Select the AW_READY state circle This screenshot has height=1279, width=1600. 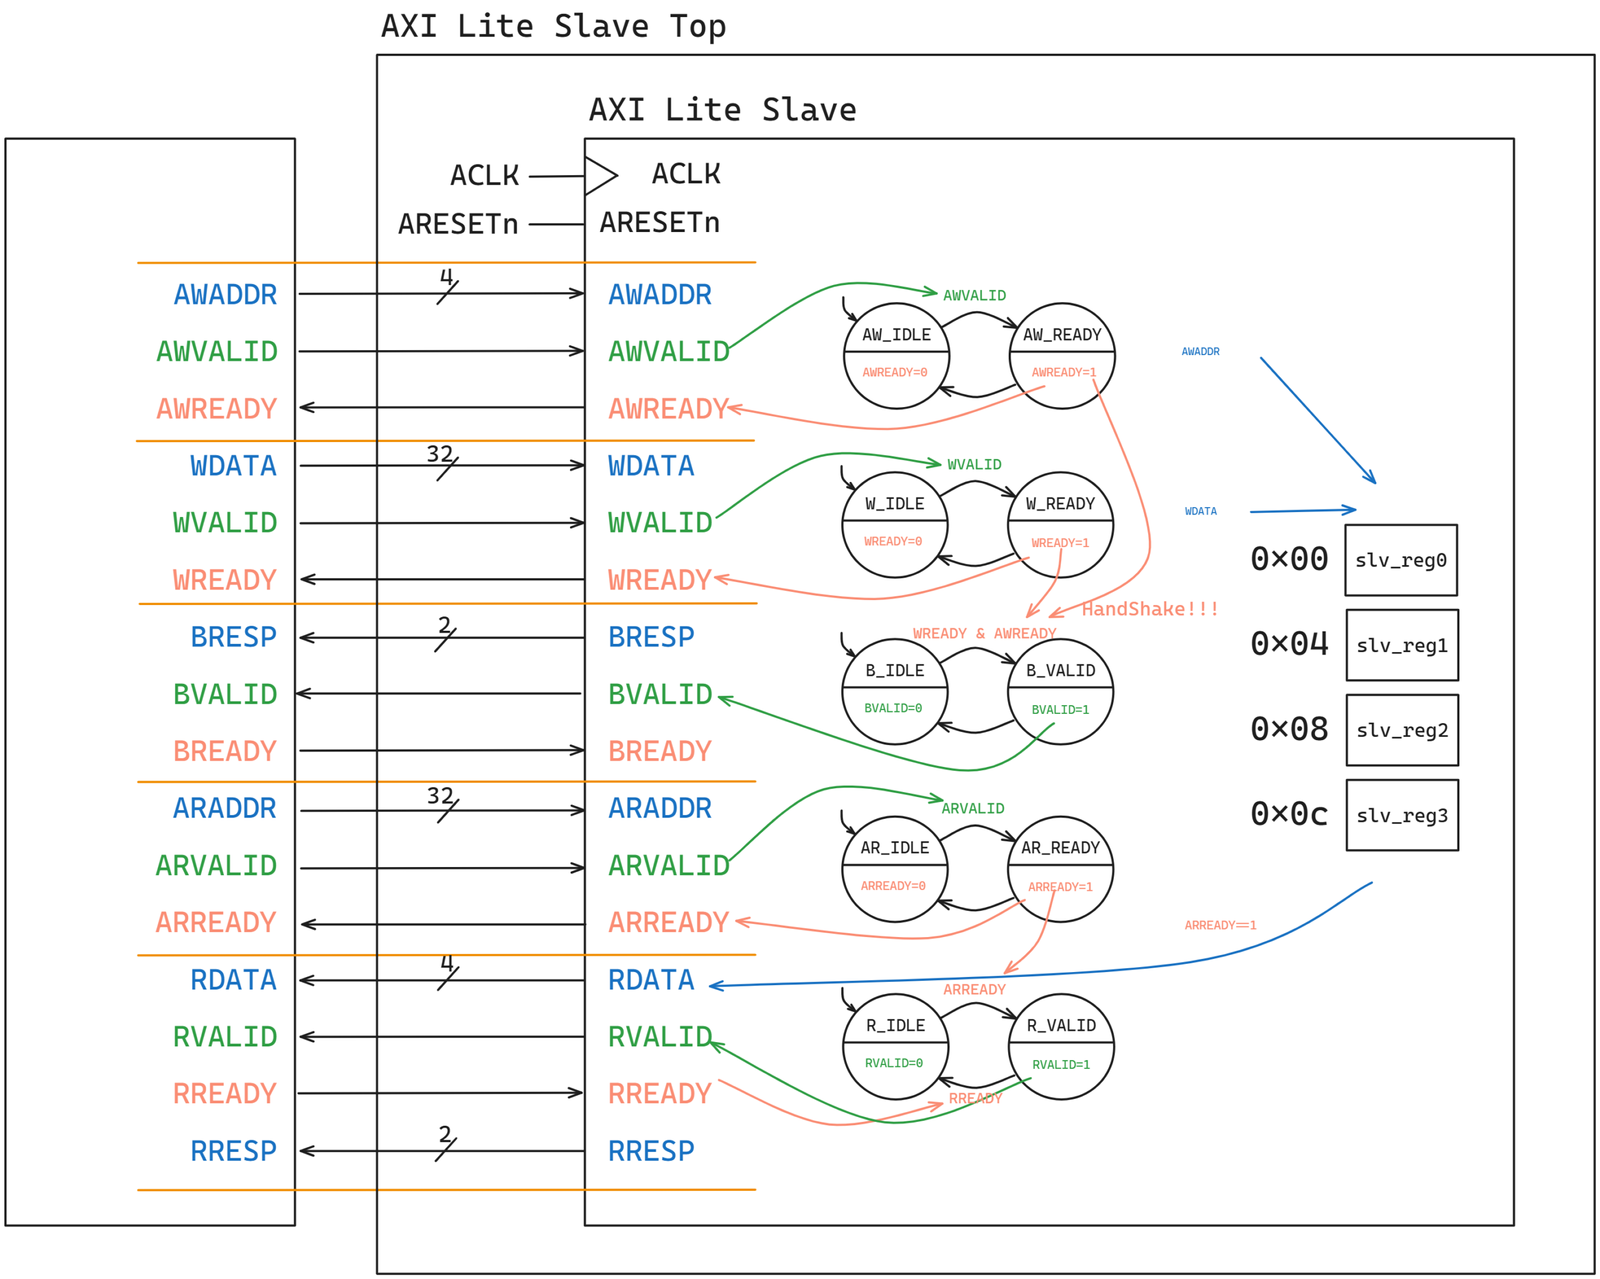pos(1062,356)
